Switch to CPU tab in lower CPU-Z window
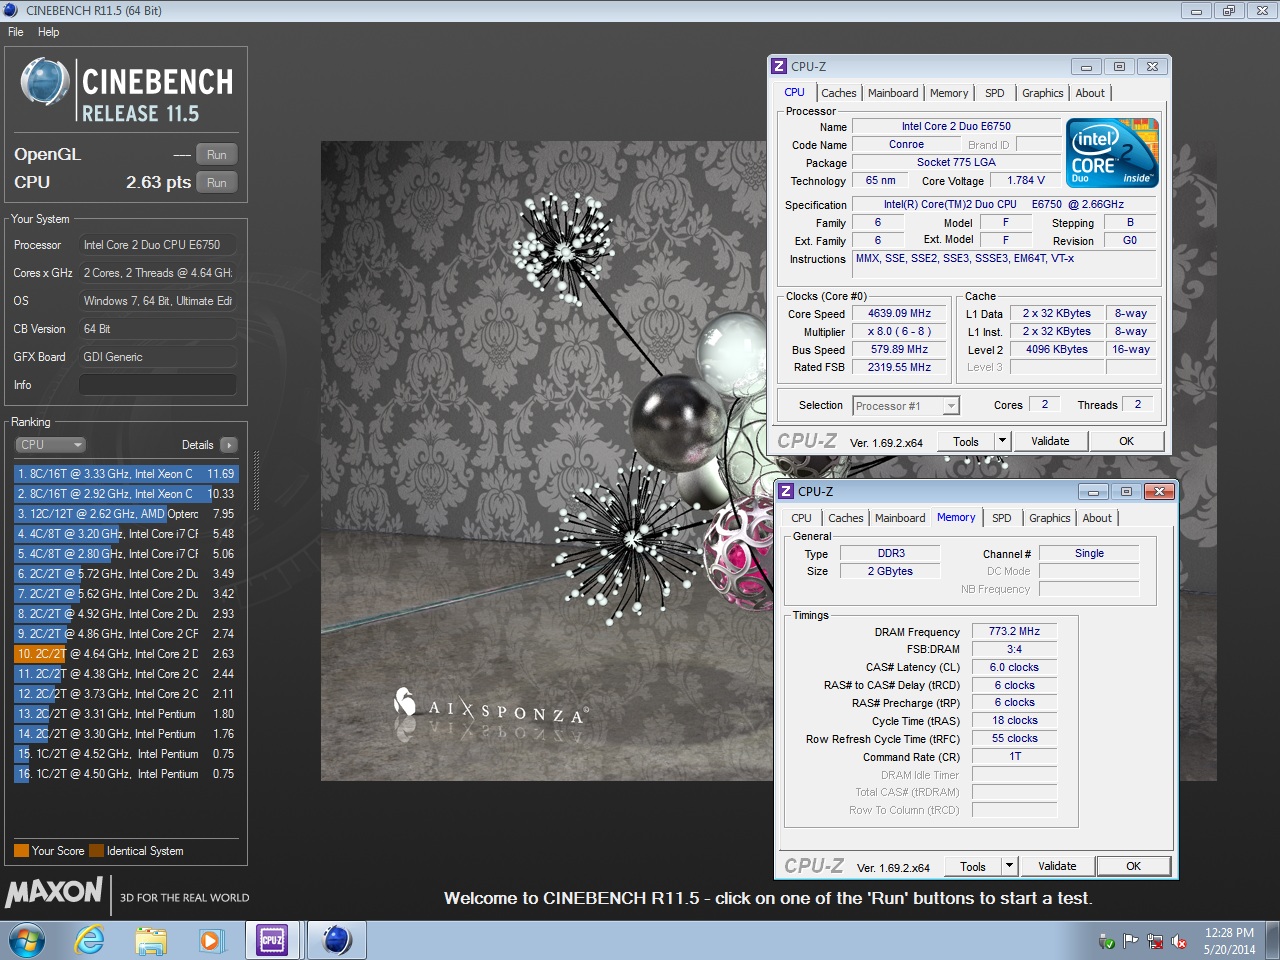Screen dimensions: 1280x960 tap(801, 518)
